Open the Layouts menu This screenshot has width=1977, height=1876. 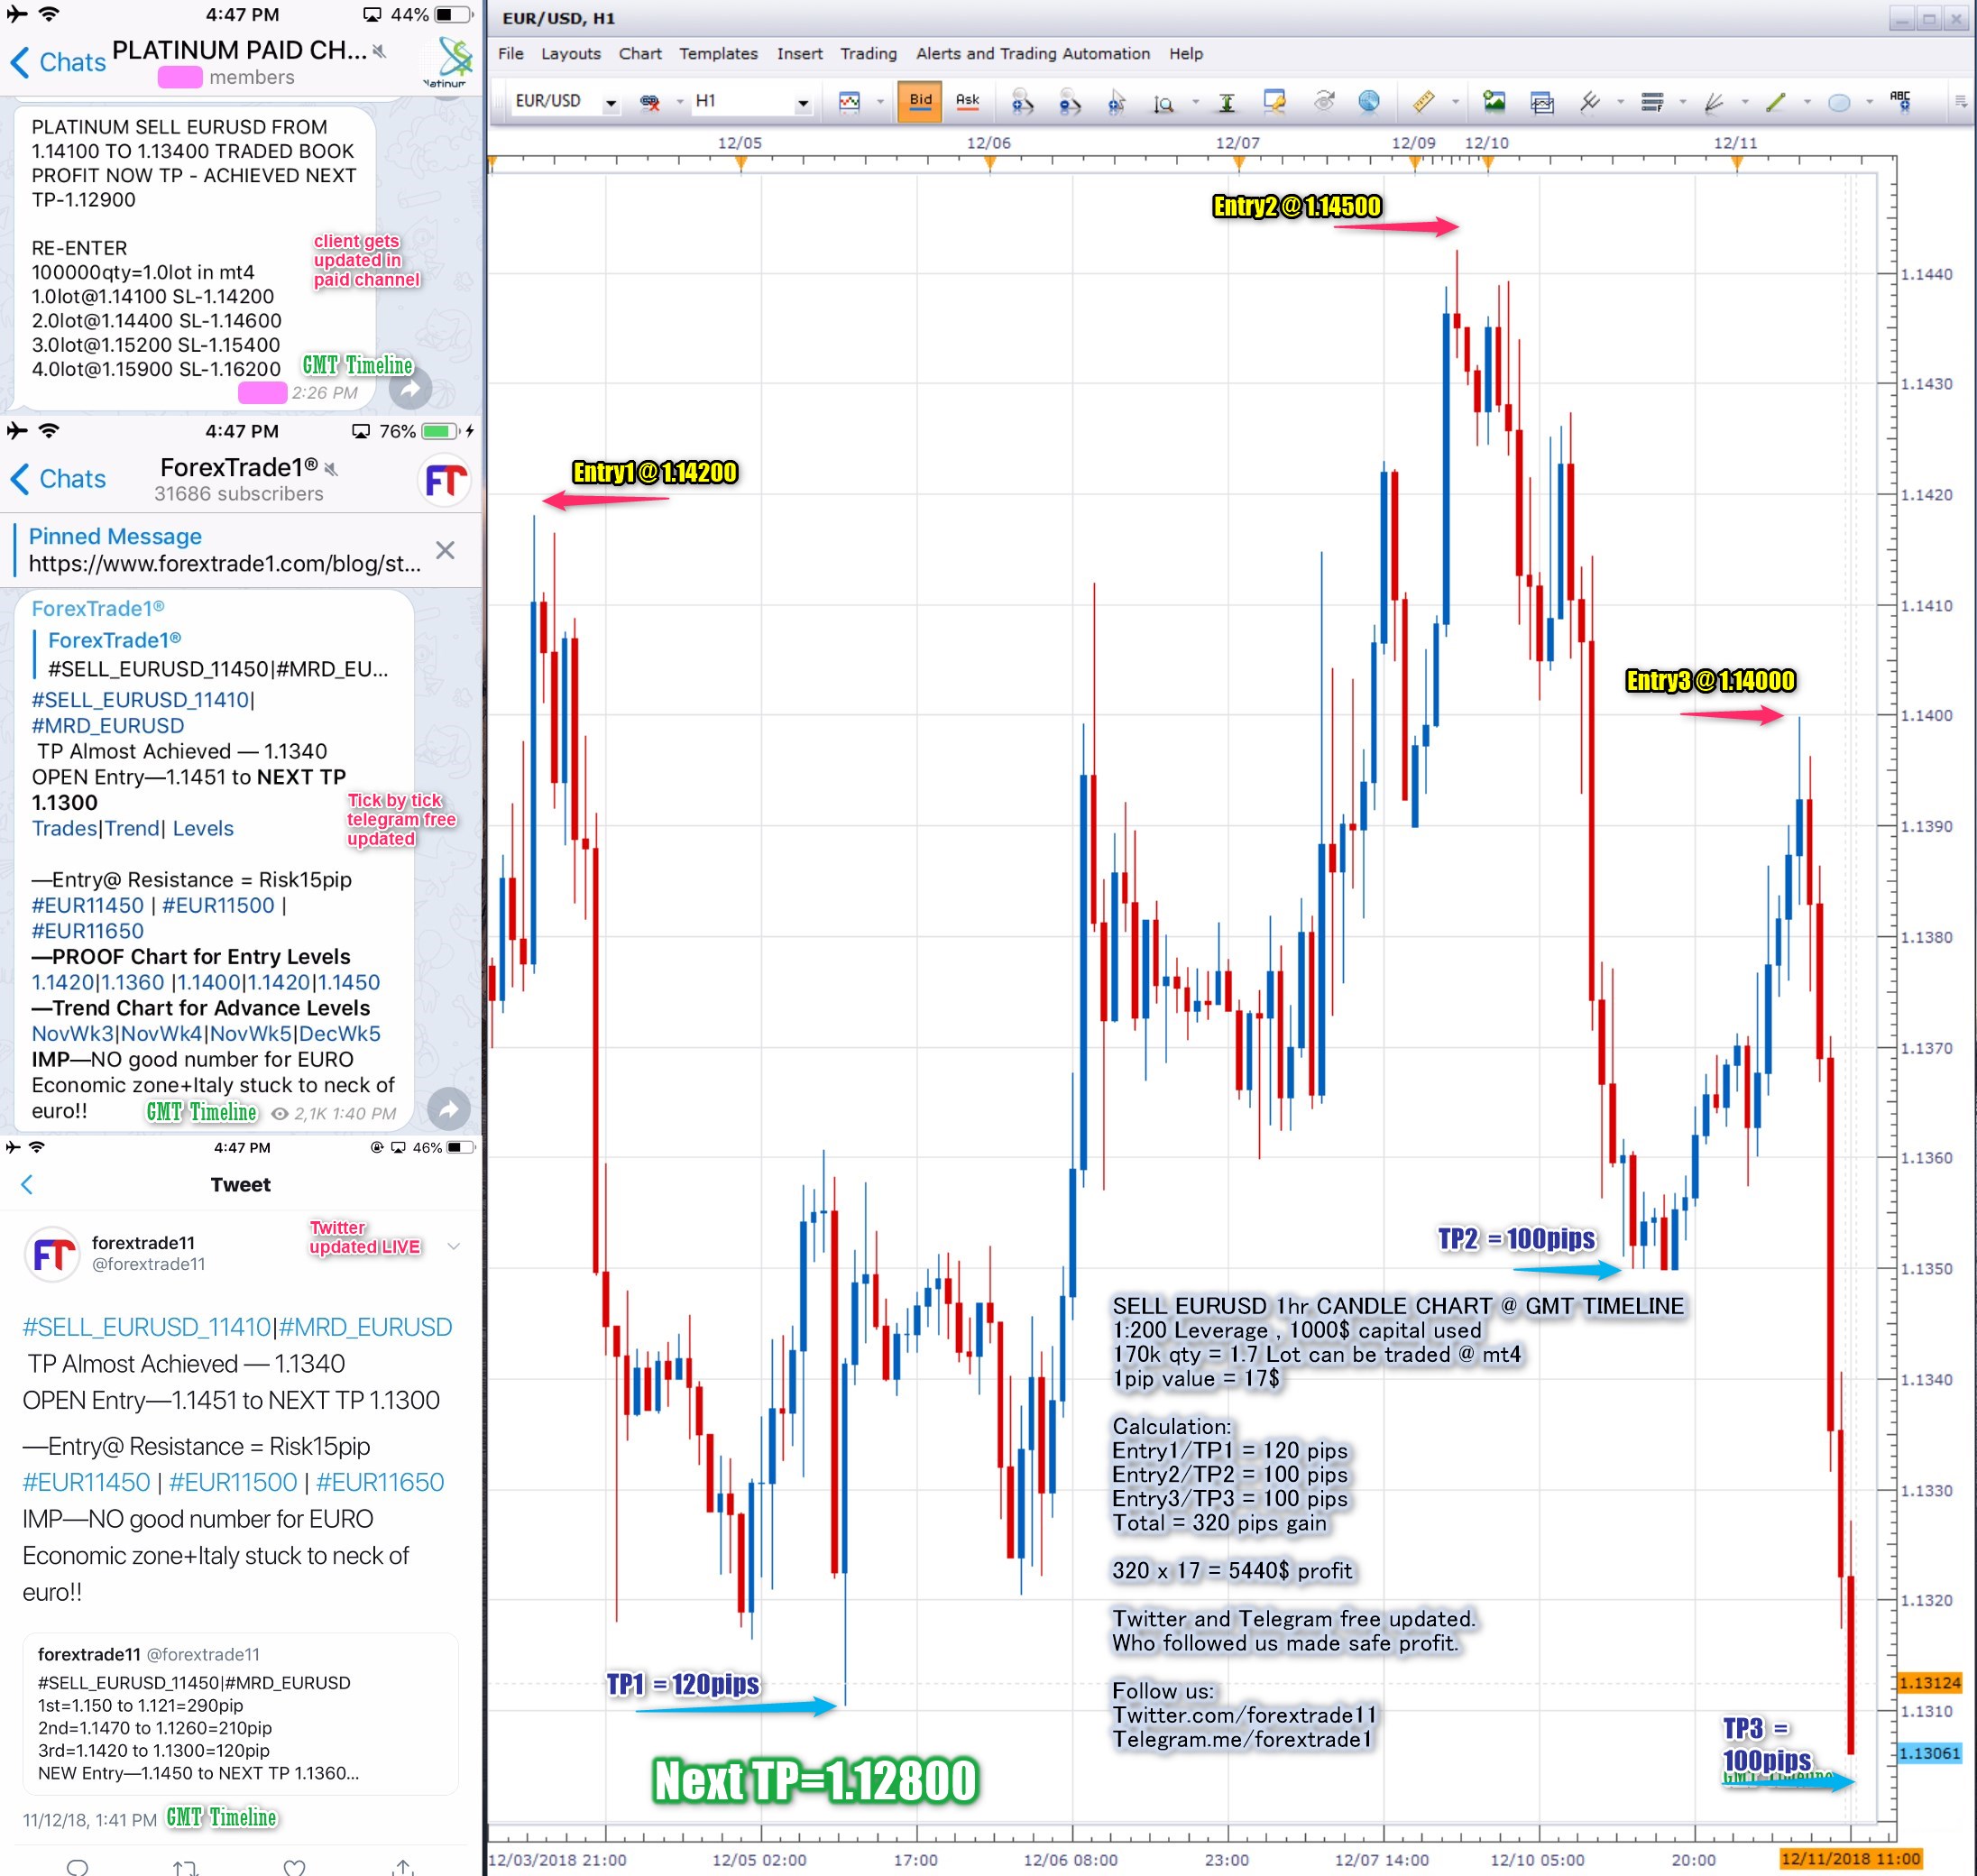pos(571,54)
